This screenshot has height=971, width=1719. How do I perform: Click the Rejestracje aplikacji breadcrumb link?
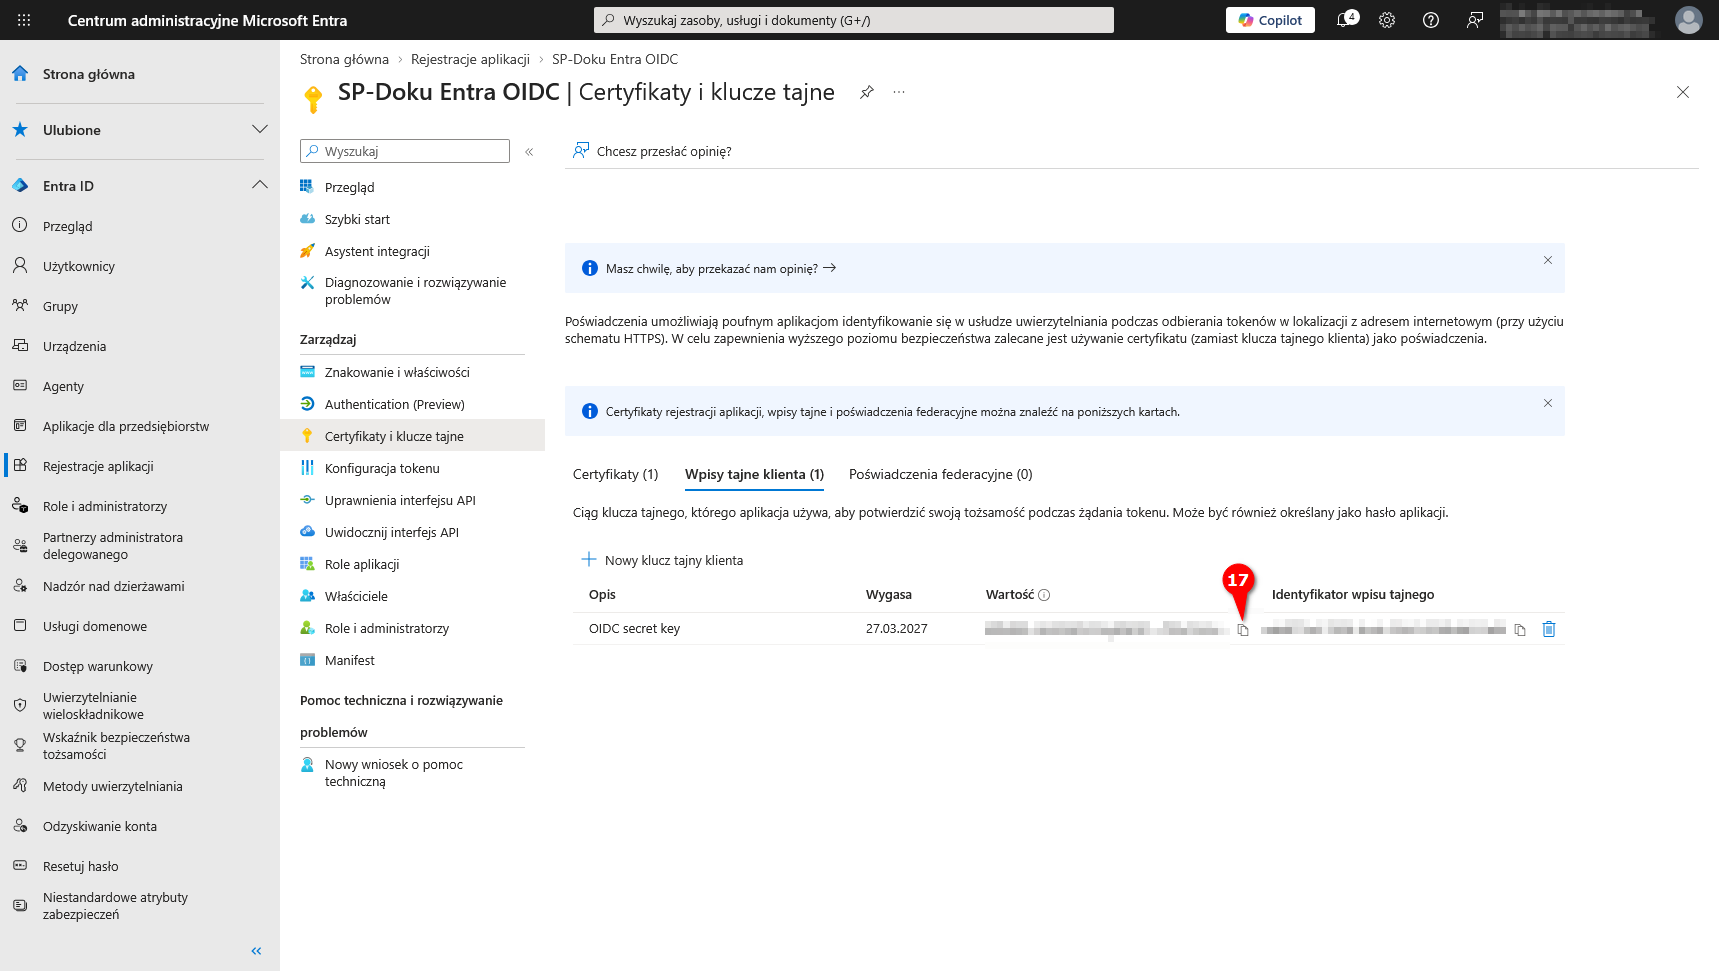[x=470, y=60]
